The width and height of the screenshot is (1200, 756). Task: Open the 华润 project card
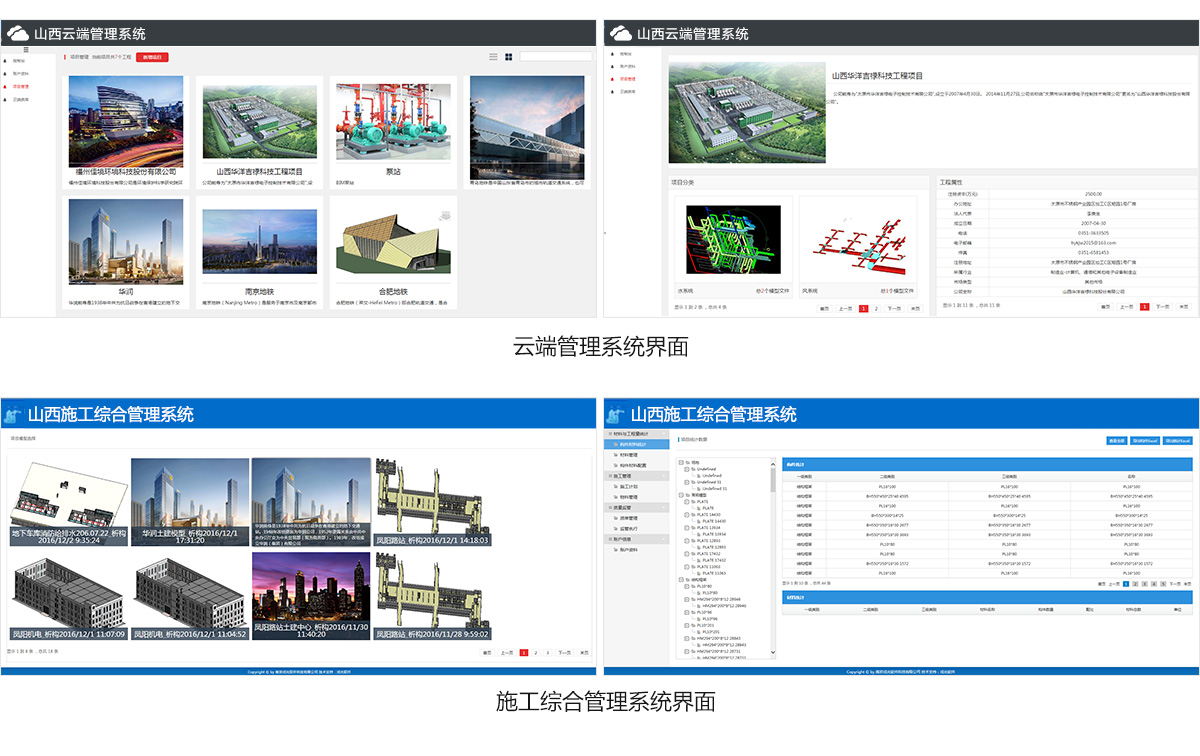126,251
